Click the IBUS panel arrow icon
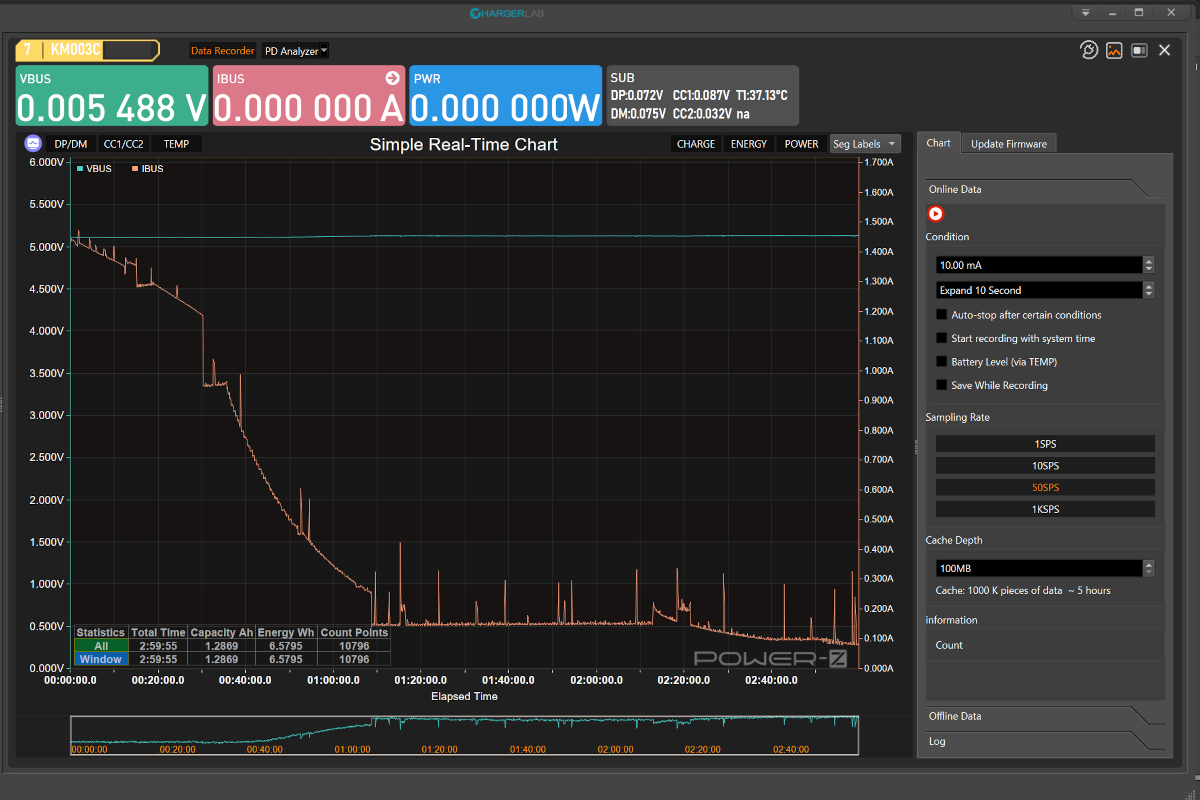 pos(392,78)
